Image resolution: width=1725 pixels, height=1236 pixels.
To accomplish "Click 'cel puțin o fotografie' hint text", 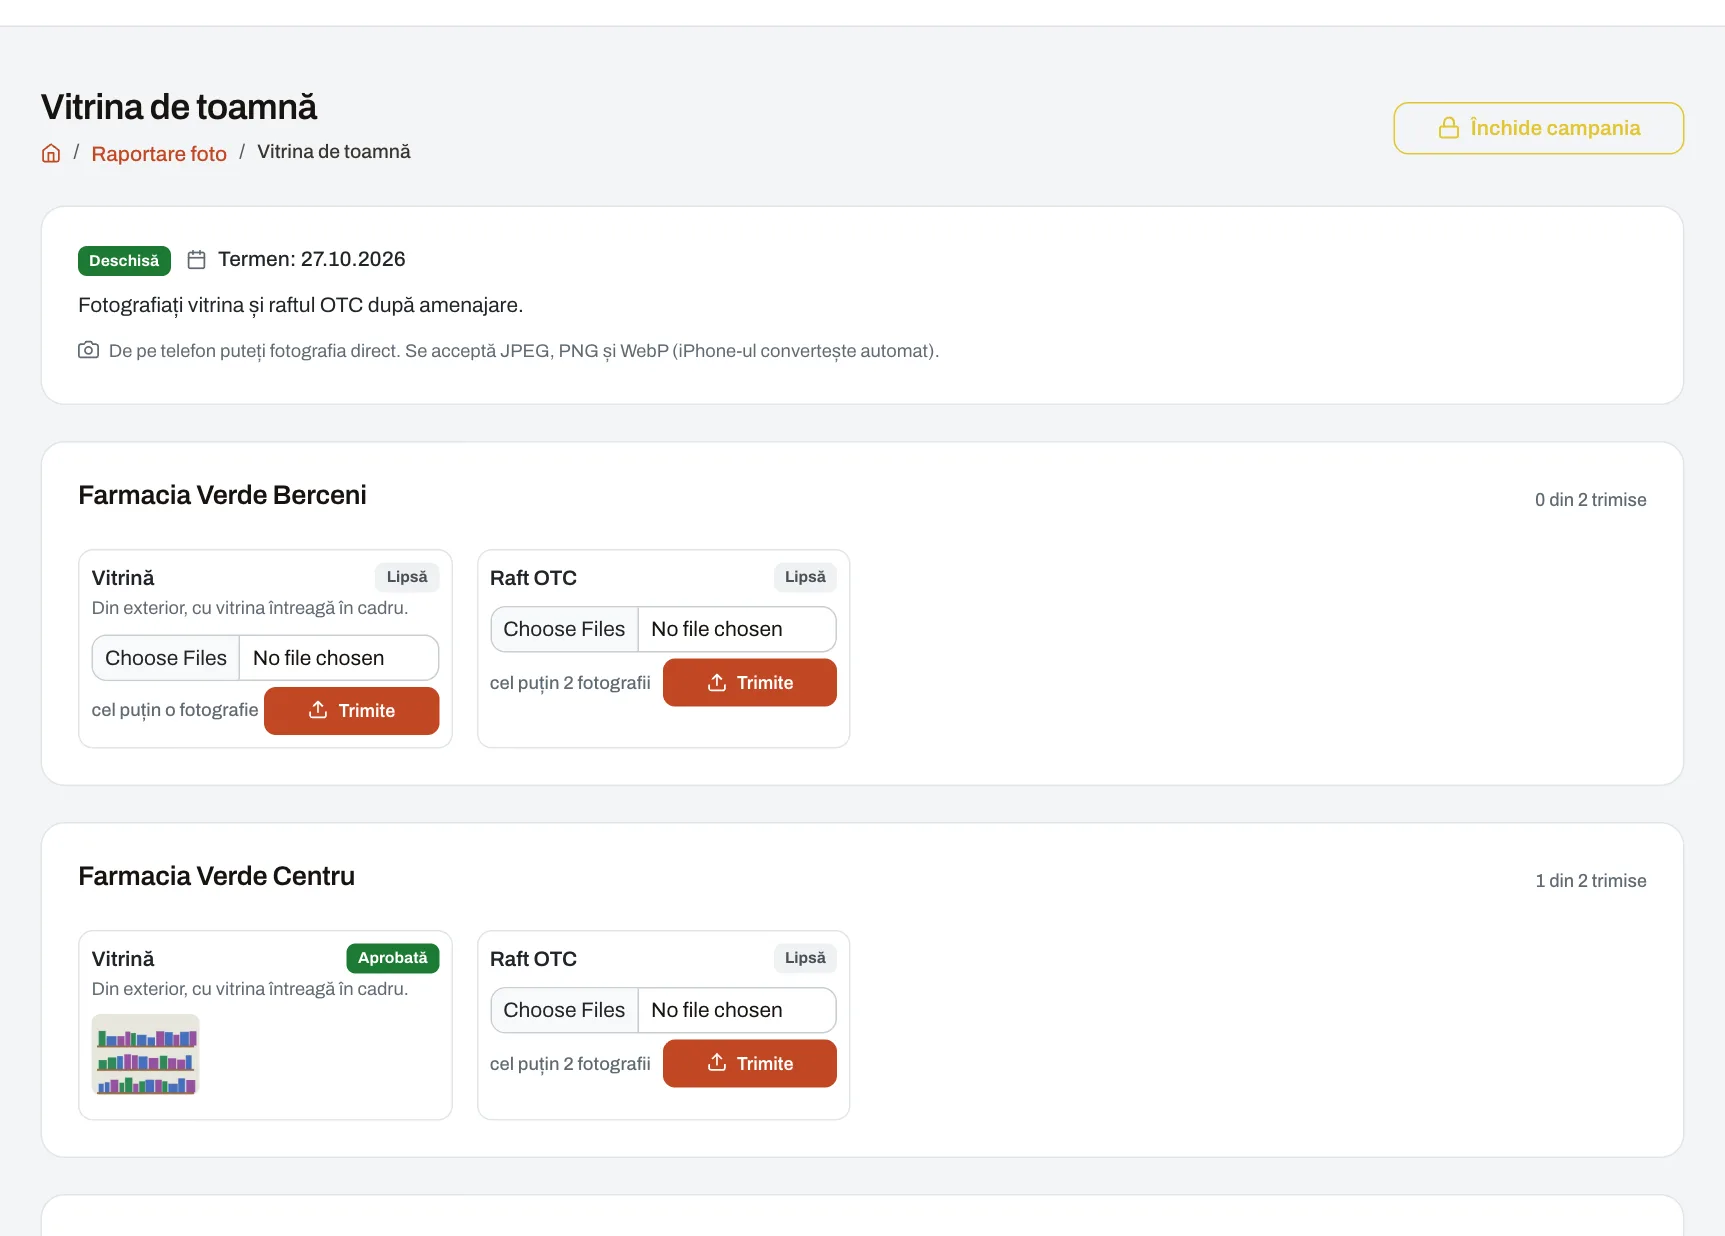I will pos(175,710).
